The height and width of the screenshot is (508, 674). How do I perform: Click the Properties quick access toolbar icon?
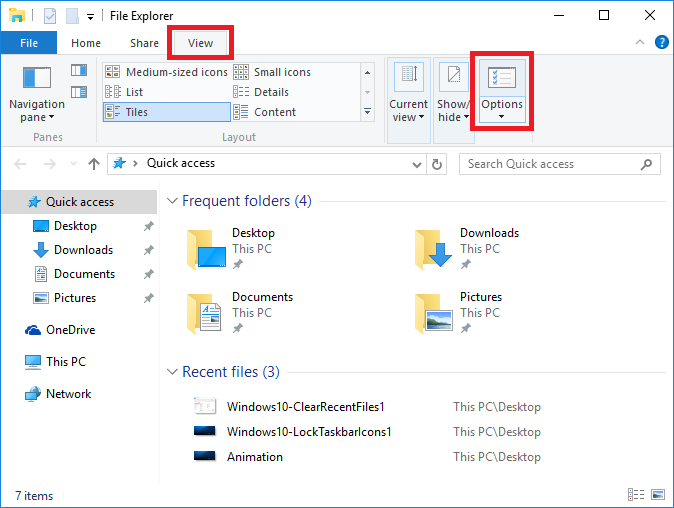pos(50,16)
